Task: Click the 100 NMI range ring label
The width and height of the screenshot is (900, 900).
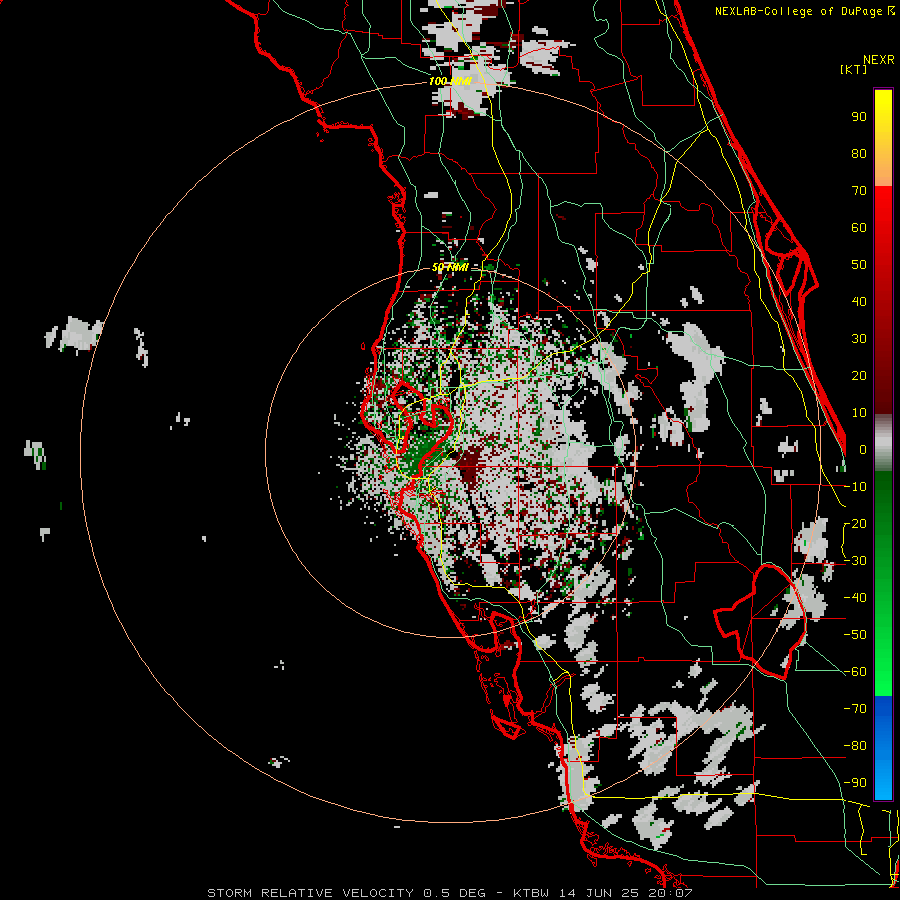Action: [450, 82]
